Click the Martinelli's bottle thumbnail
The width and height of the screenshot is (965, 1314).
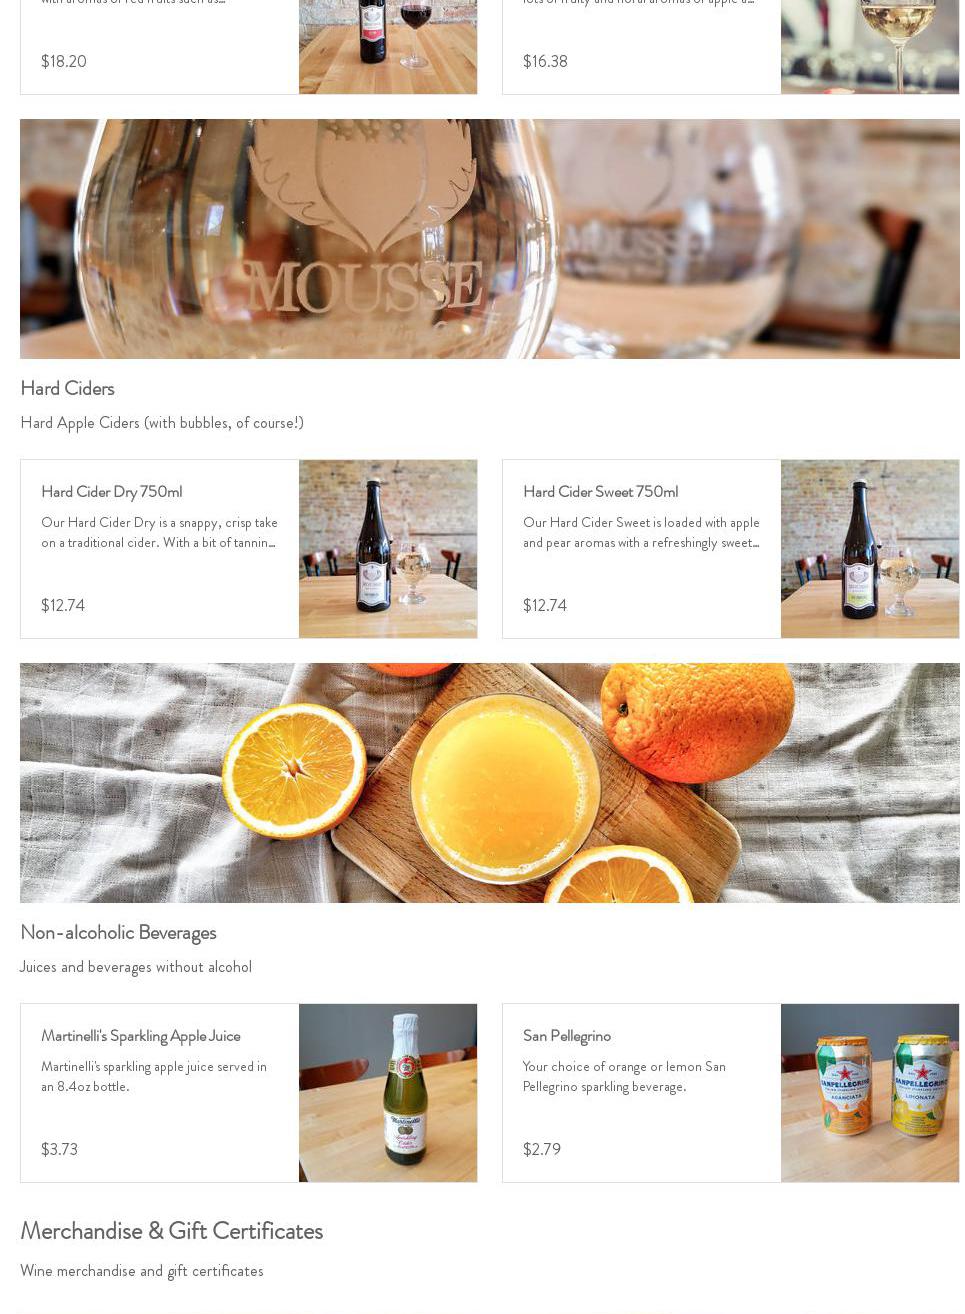[x=388, y=1093]
